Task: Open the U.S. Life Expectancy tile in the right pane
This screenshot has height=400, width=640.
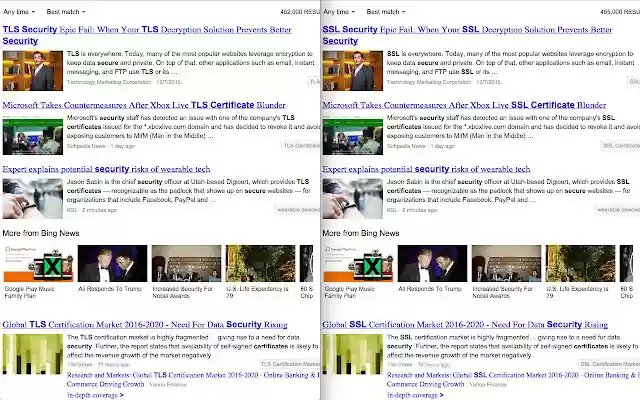Action: [580, 272]
